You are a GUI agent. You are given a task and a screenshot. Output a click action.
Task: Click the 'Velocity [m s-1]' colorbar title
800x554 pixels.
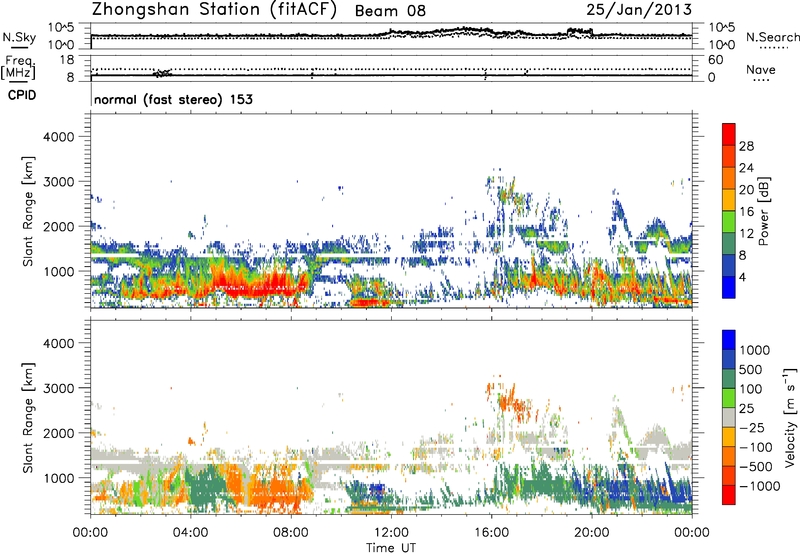click(x=790, y=418)
